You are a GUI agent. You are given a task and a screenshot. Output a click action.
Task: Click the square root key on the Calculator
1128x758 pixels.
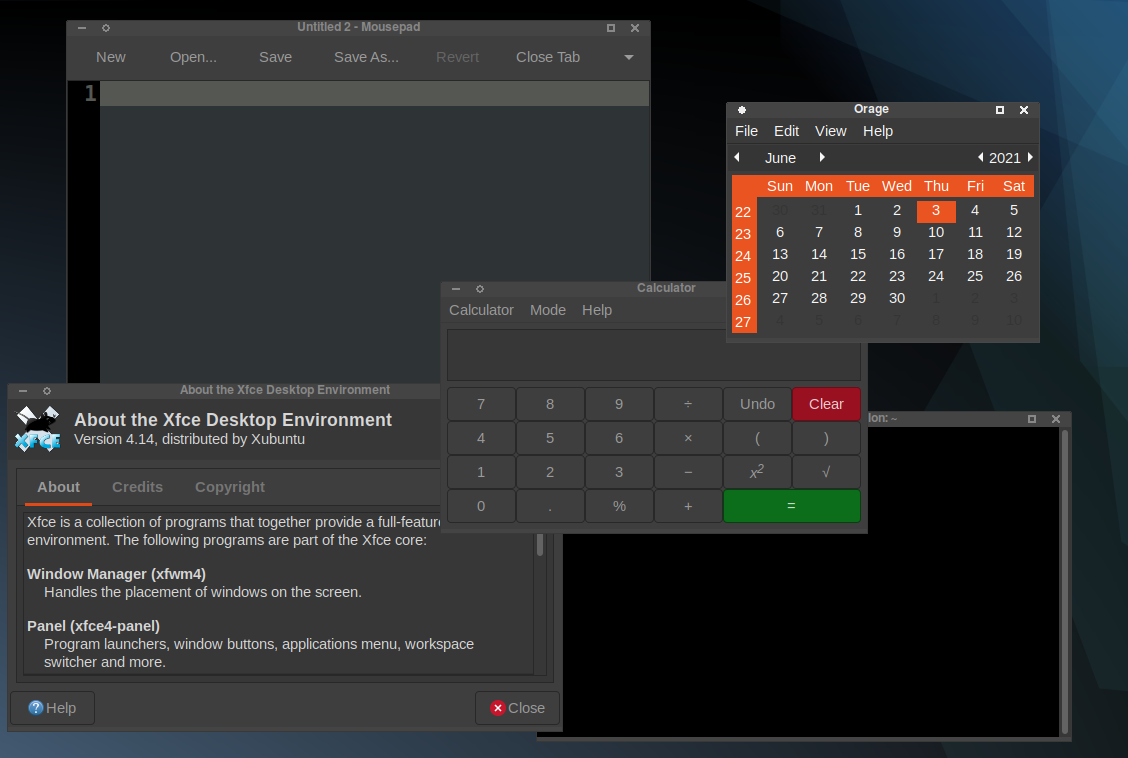[x=826, y=472]
